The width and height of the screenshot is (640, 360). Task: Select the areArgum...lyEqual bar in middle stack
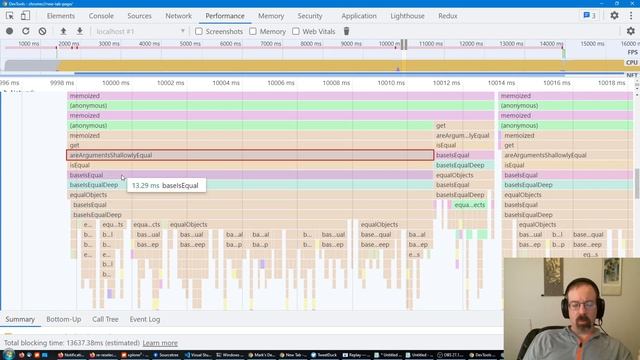point(464,136)
